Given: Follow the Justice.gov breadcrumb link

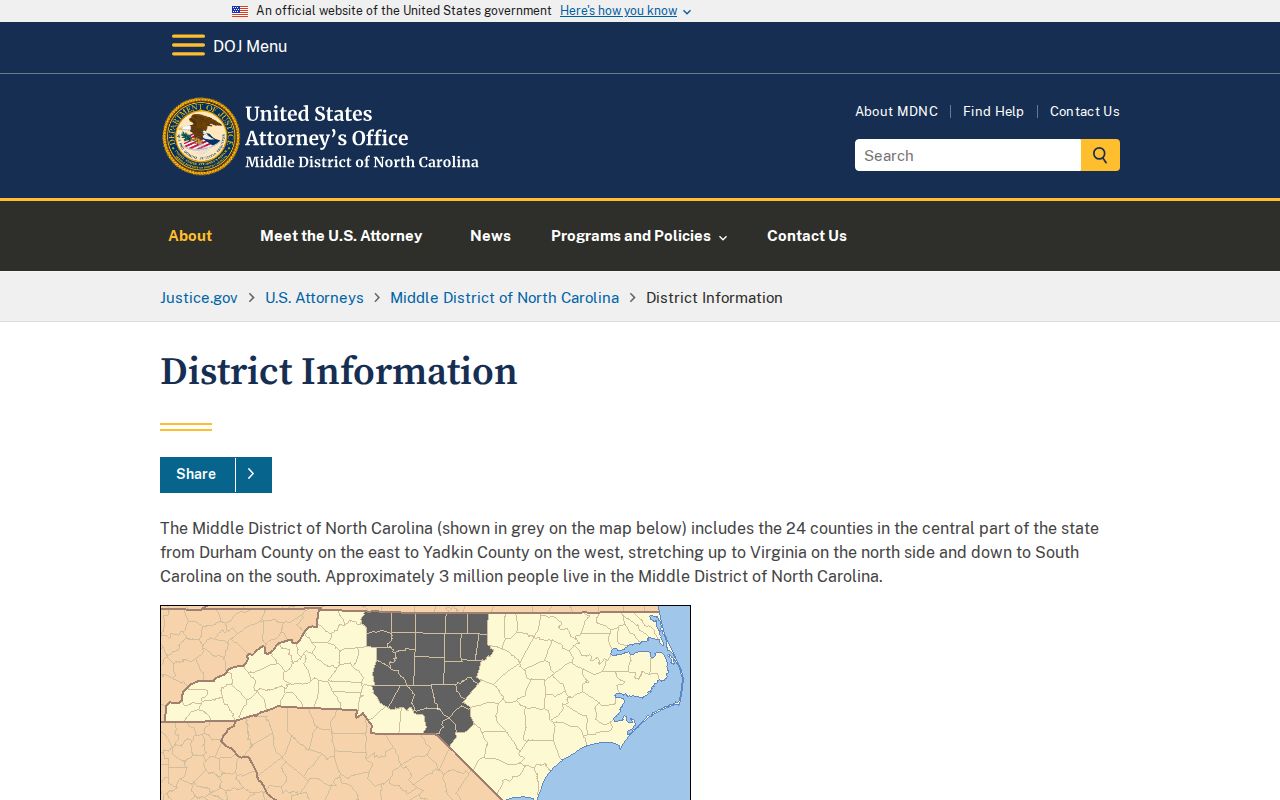Looking at the screenshot, I should pyautogui.click(x=199, y=297).
